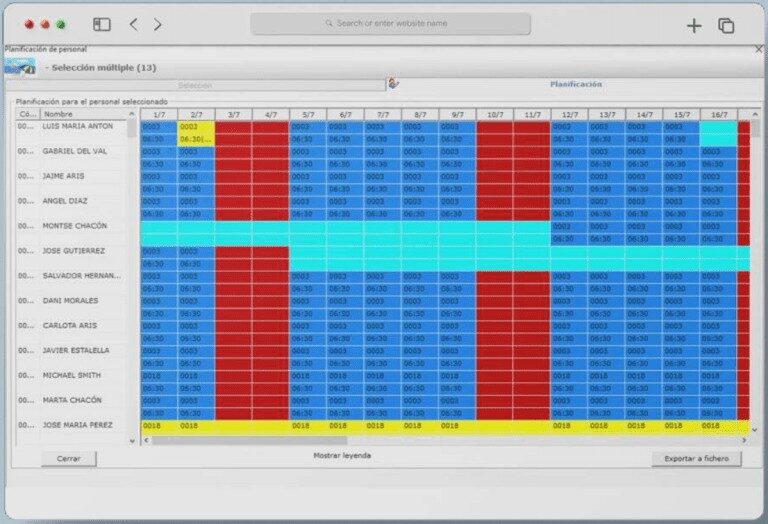Toggle the browser sidebar icon

[101, 25]
